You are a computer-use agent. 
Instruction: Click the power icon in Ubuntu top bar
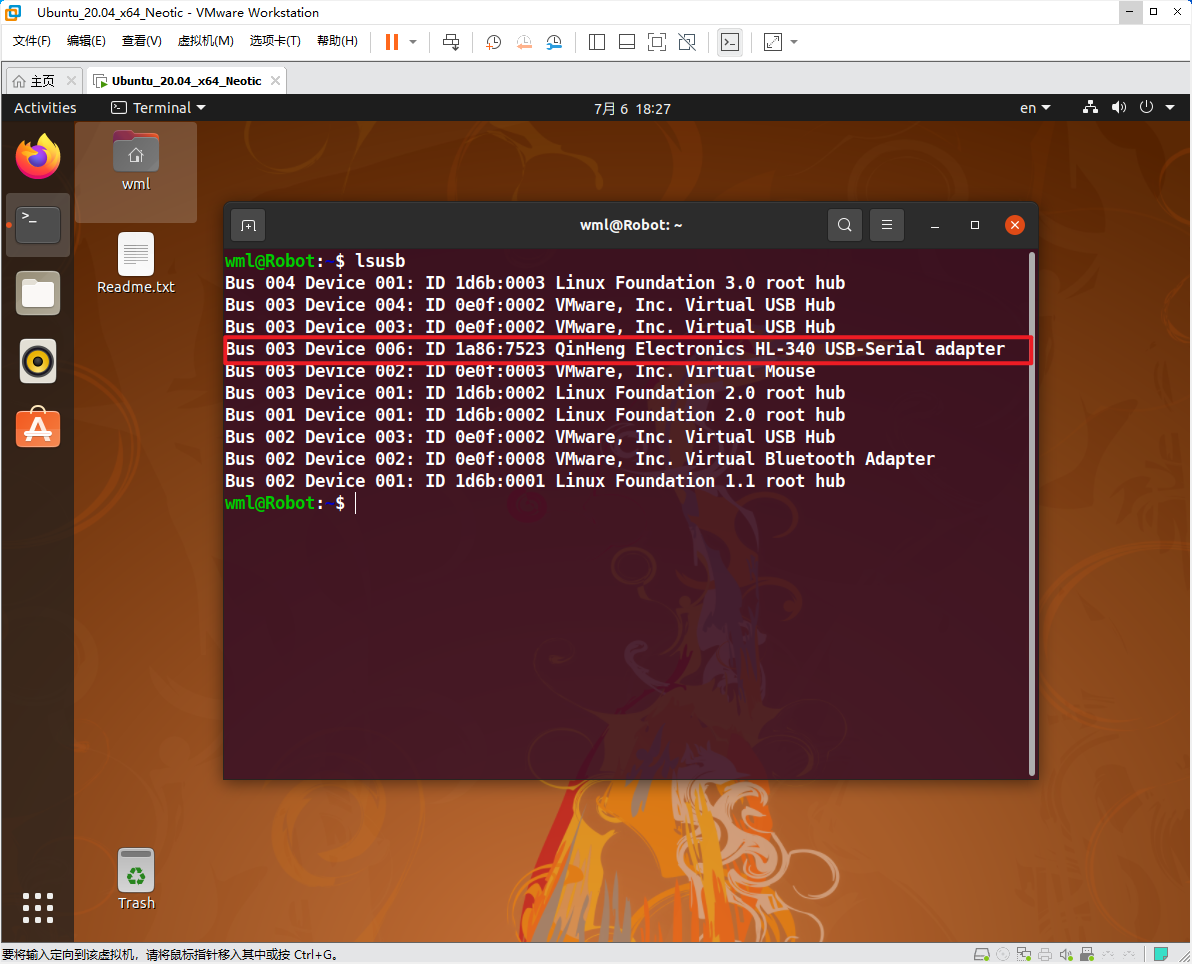pyautogui.click(x=1146, y=107)
